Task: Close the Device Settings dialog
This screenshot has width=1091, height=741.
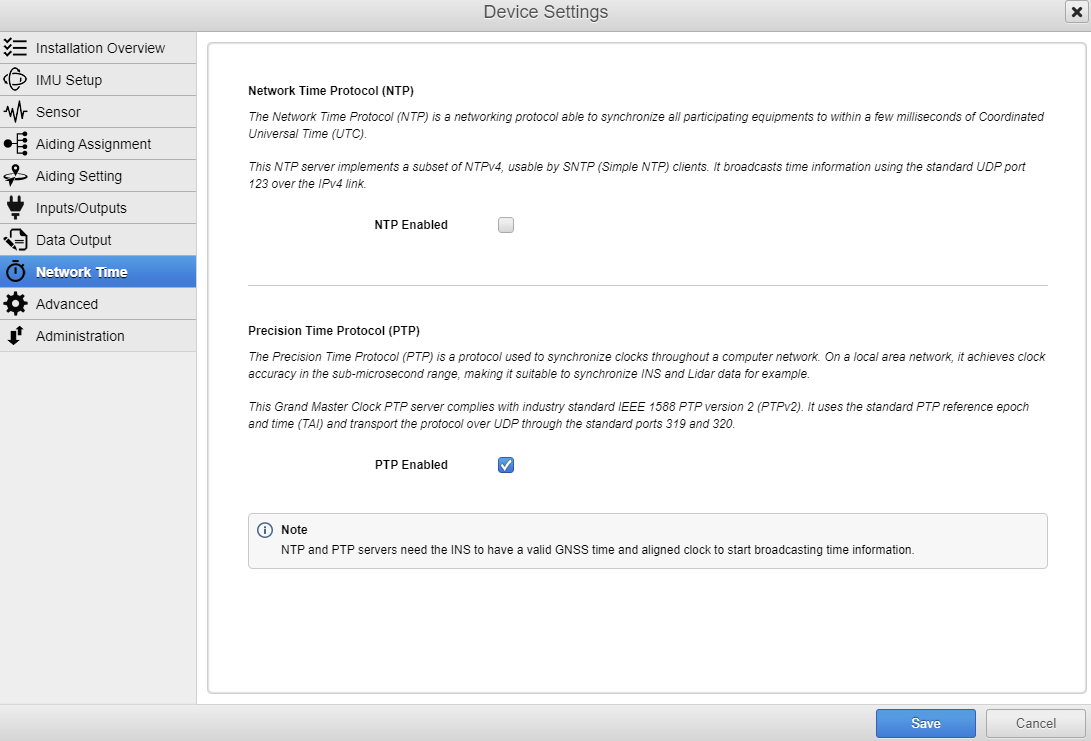Action: (x=1076, y=12)
